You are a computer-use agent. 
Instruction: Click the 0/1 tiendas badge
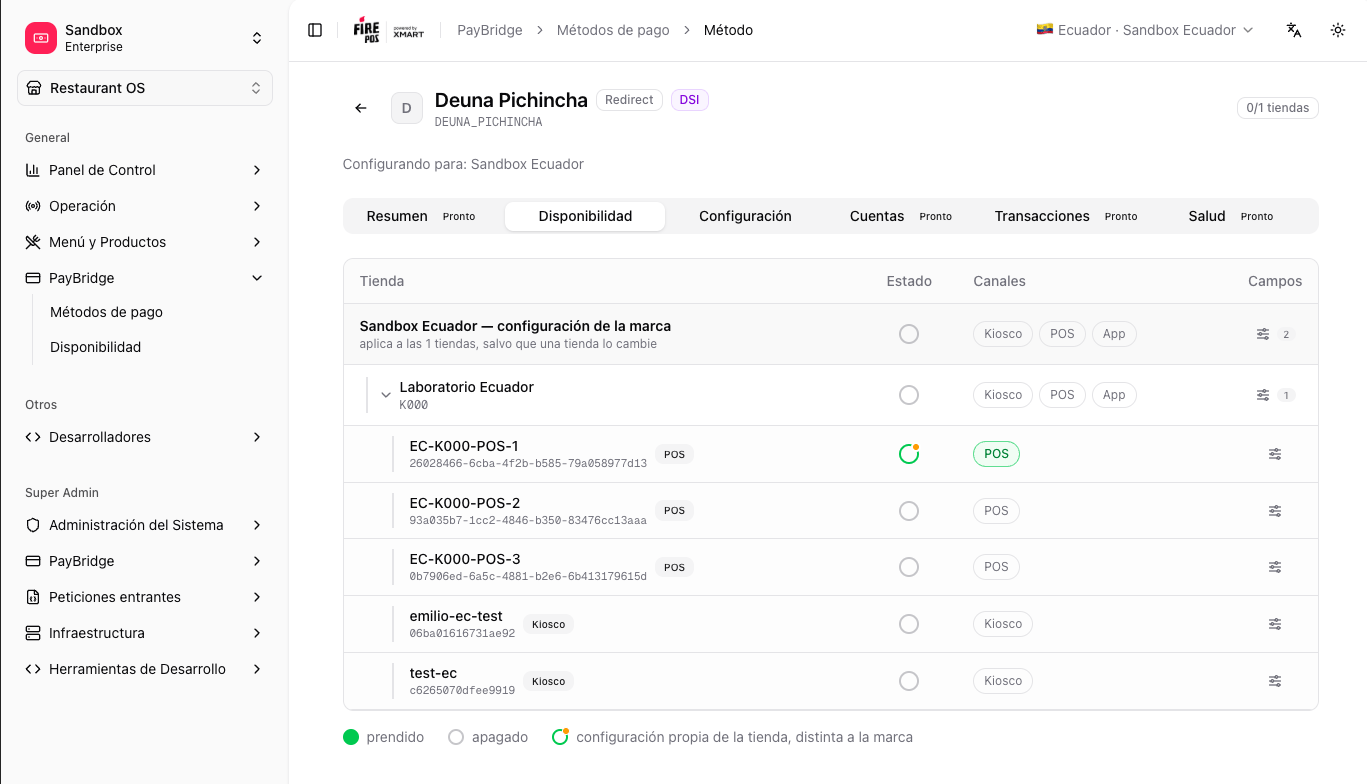coord(1277,108)
